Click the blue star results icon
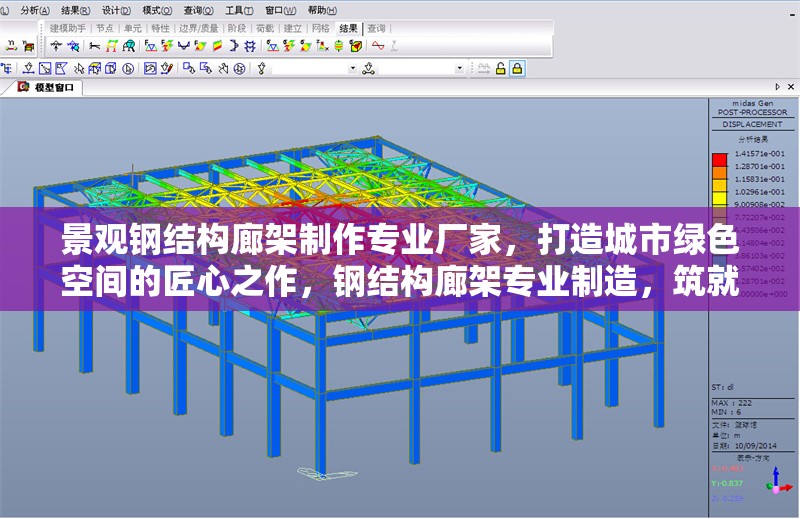Screen dimensions: 800x519 click(x=73, y=46)
